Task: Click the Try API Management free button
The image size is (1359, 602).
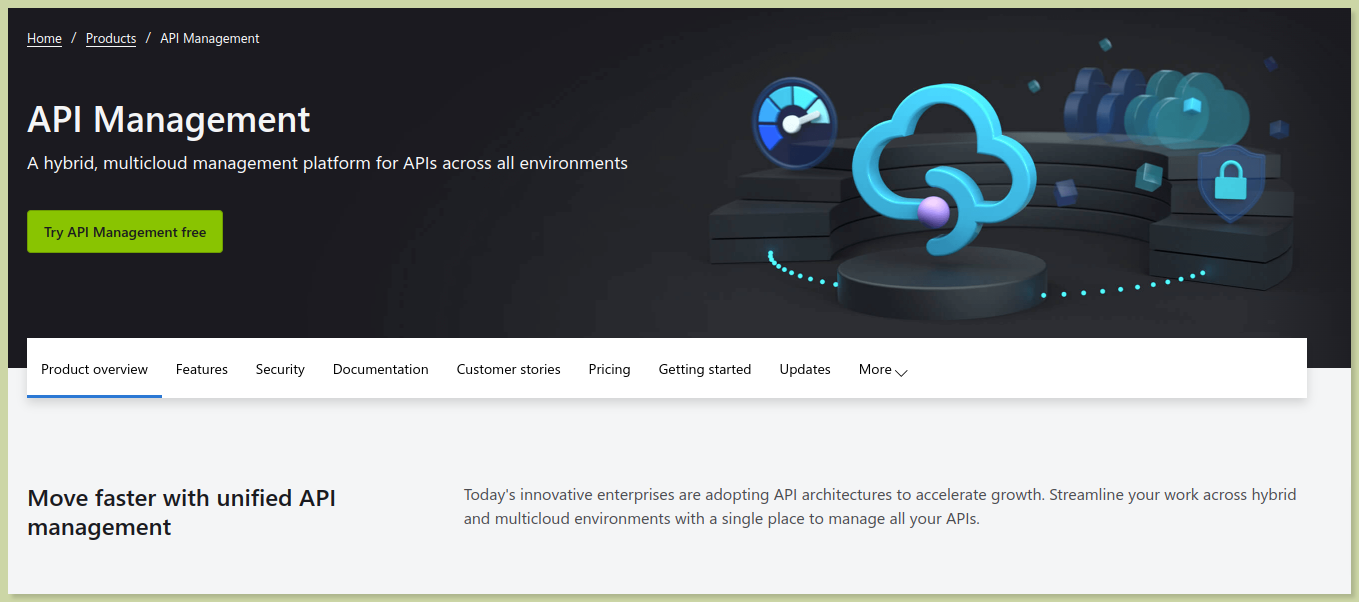Action: pos(125,232)
